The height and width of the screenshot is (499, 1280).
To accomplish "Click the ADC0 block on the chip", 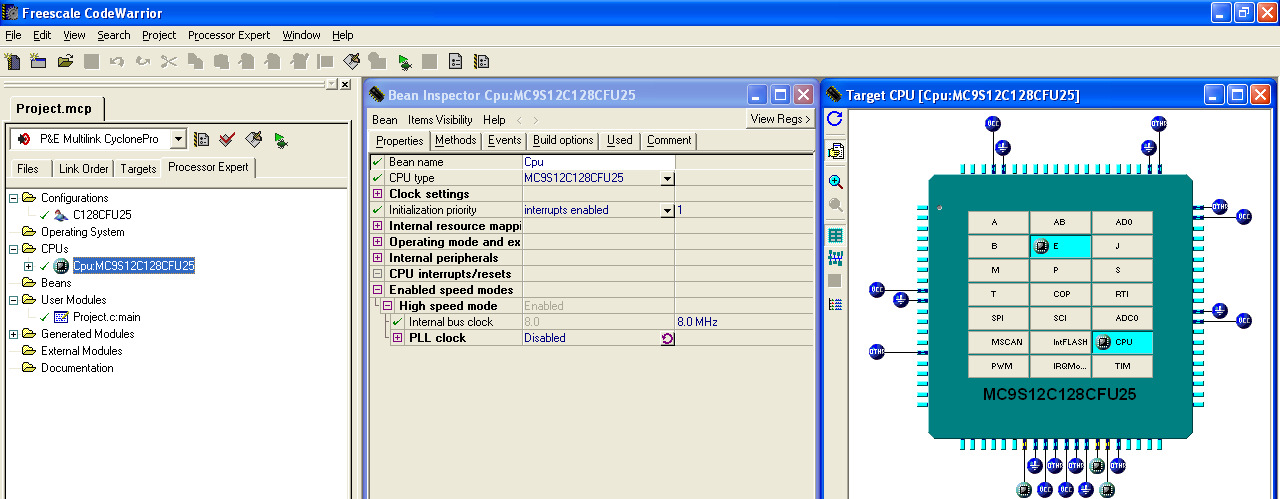I will 1122,318.
